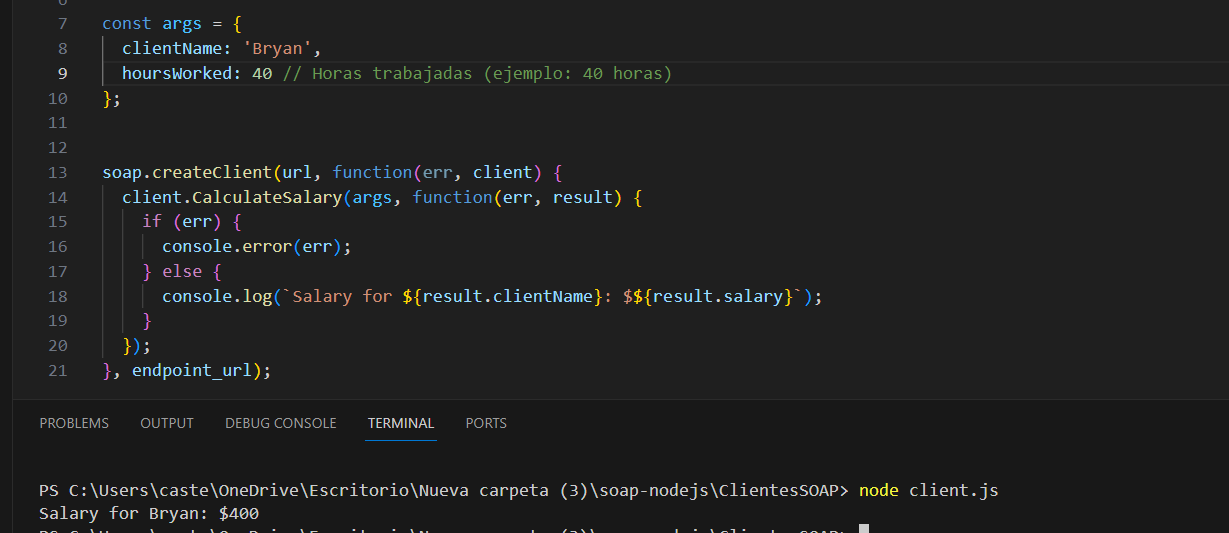Focus the terminal cursor block

click(x=864, y=528)
